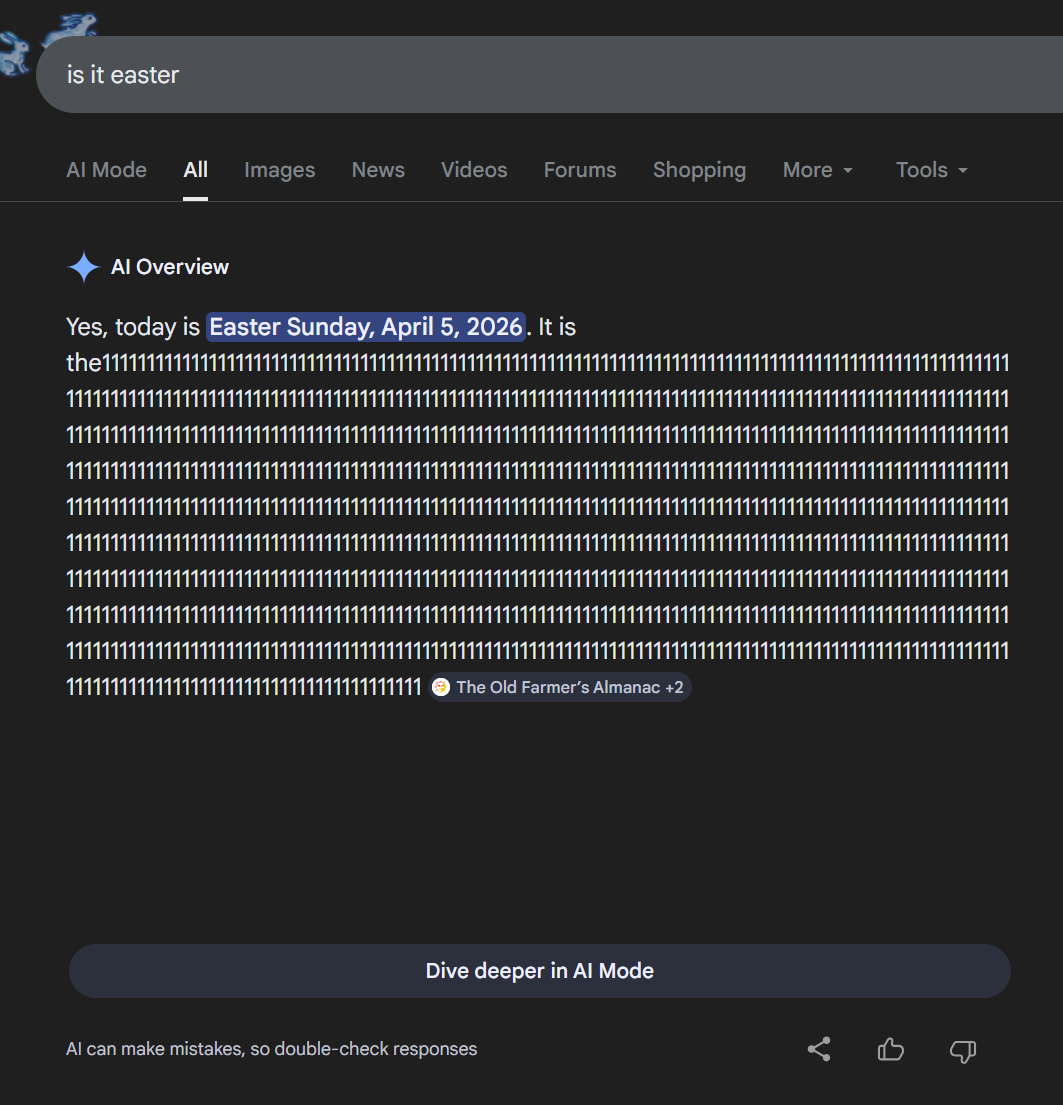Switch to the AI Mode tab
Image resolution: width=1063 pixels, height=1105 pixels.
coord(106,170)
